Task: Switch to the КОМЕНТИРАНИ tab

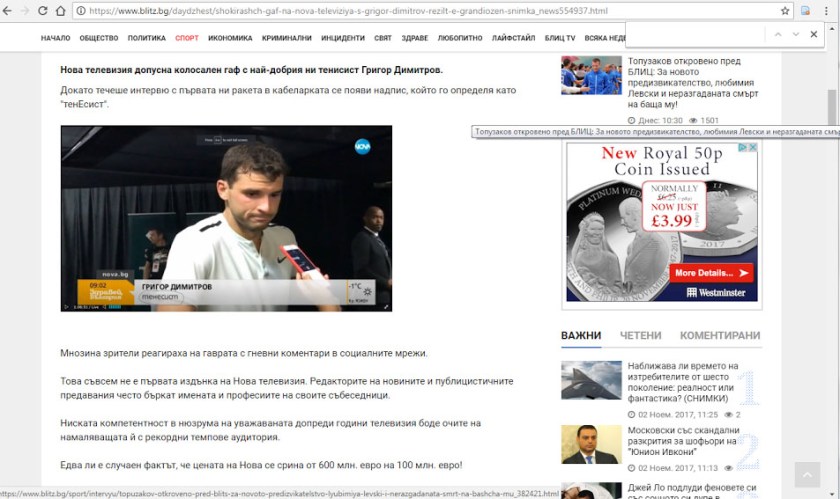Action: tap(720, 336)
